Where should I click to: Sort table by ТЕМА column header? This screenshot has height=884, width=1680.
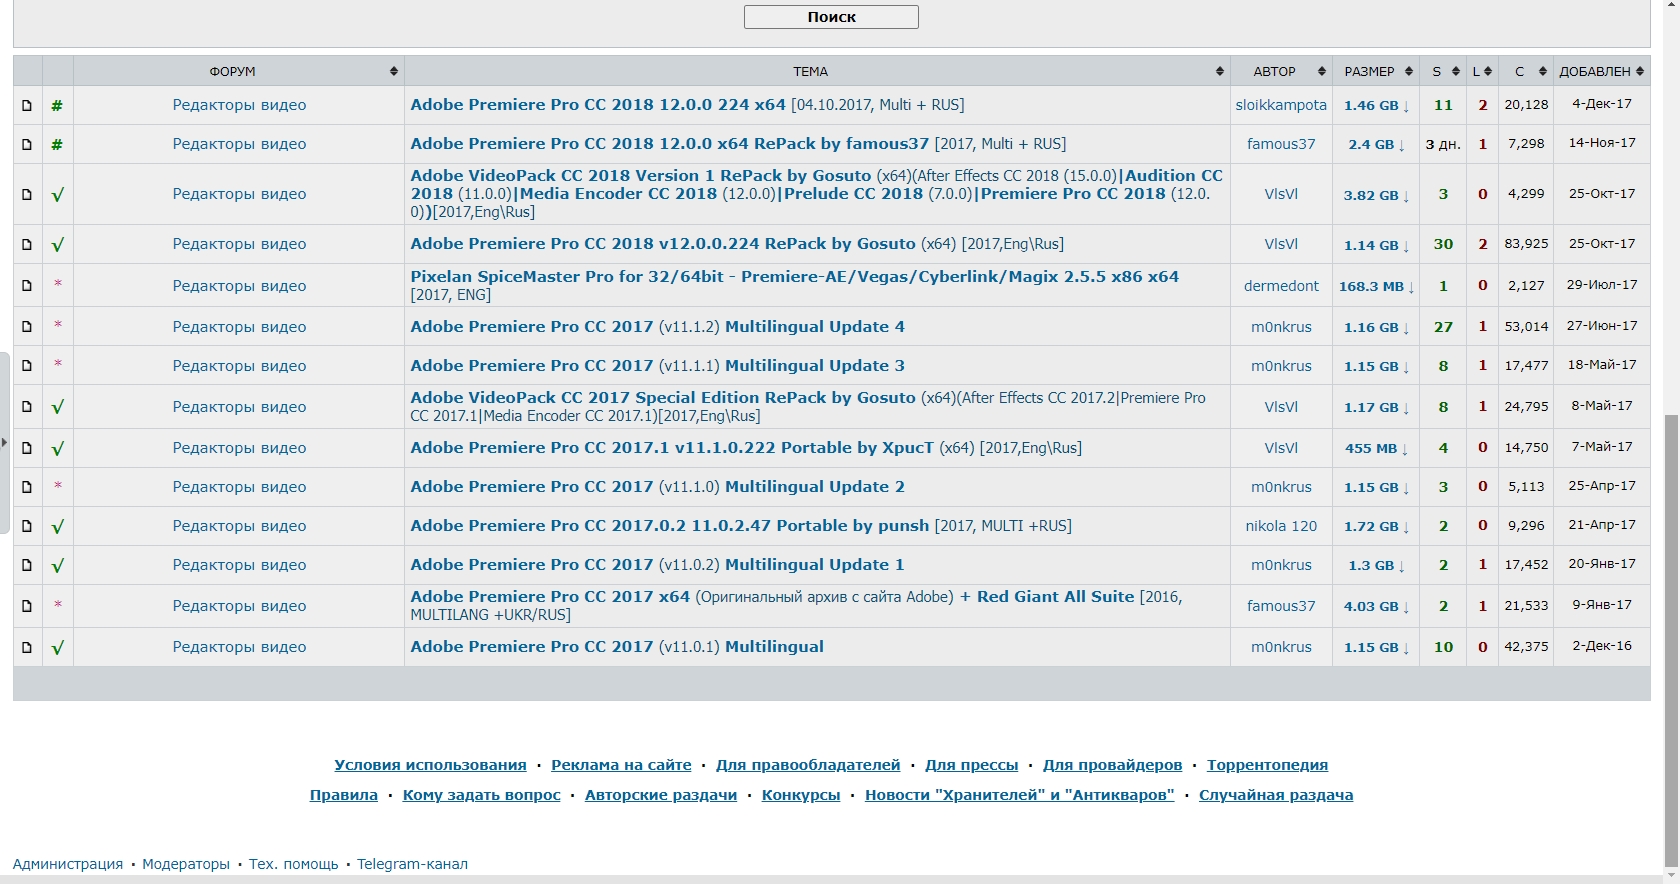pyautogui.click(x=817, y=71)
